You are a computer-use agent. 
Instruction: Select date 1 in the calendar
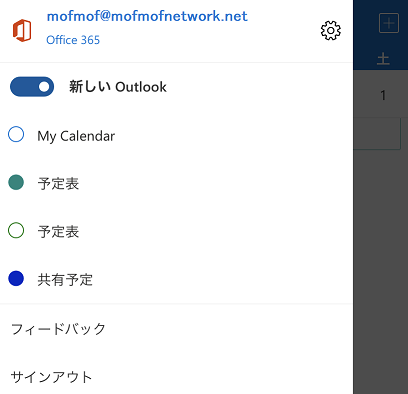(383, 96)
